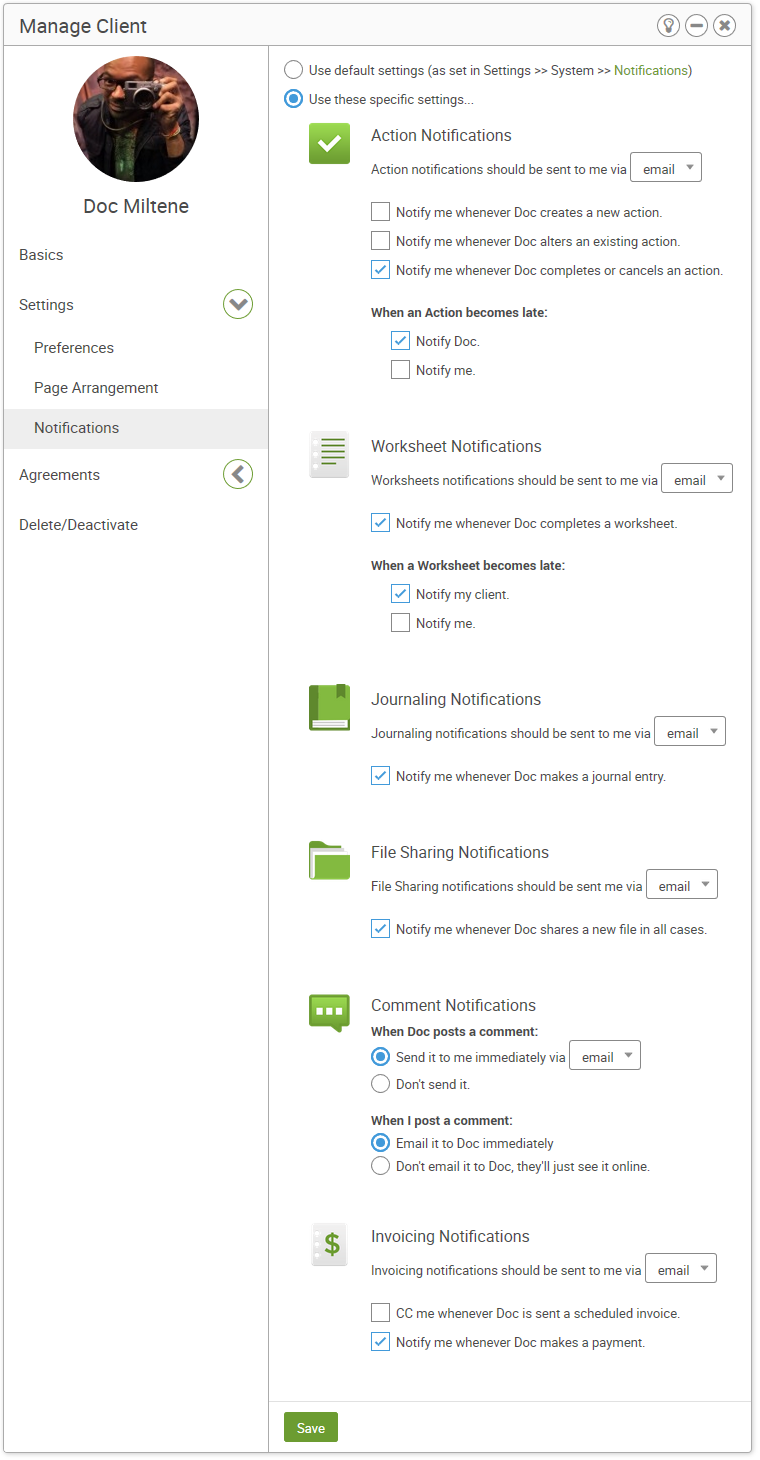Click the Comment Notifications speech bubble icon
The width and height of the screenshot is (760, 1460).
click(x=329, y=1013)
